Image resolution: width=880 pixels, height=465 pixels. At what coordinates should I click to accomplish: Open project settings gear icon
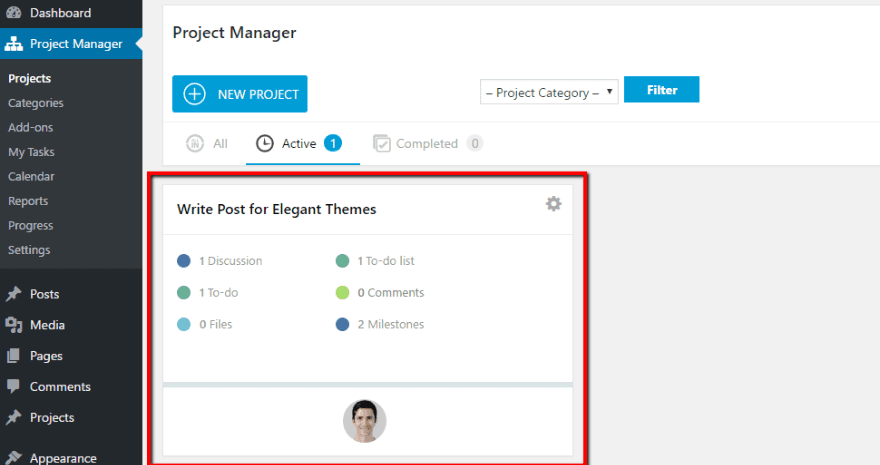pos(553,204)
